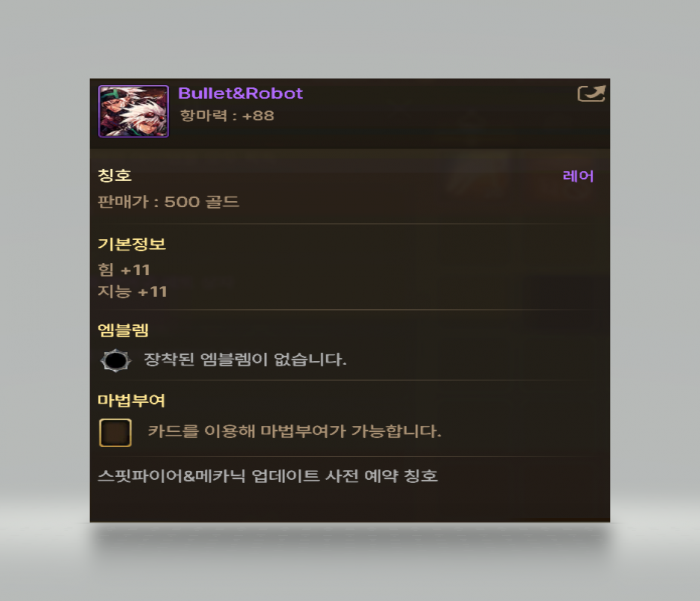Click the empty enchant card slot
Screen dimensions: 700x601
(x=115, y=433)
